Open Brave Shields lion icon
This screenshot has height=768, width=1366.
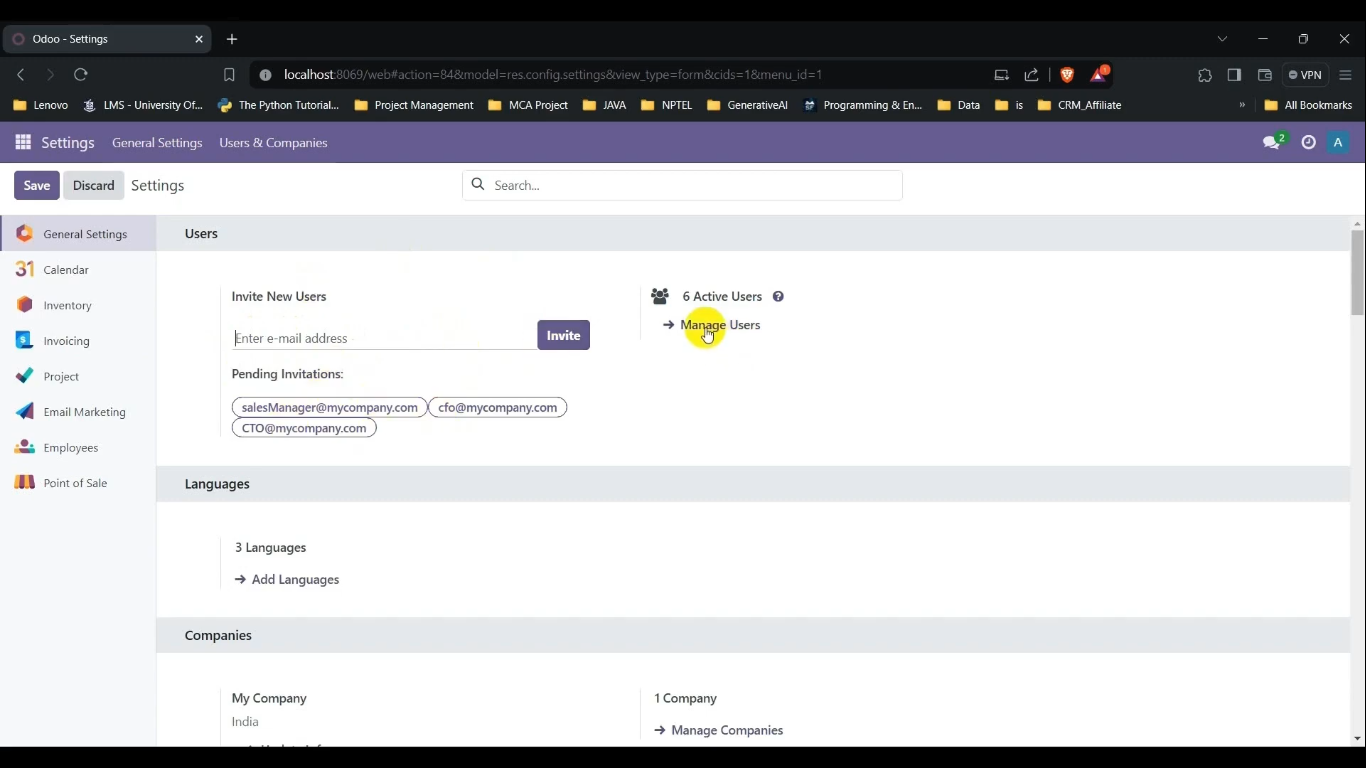point(1067,75)
